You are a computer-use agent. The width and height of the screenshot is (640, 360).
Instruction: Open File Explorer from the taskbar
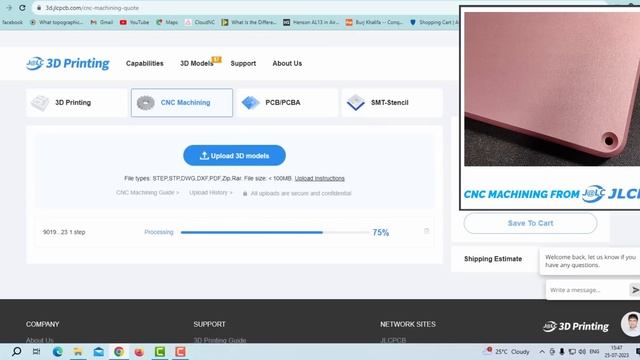tap(78, 351)
